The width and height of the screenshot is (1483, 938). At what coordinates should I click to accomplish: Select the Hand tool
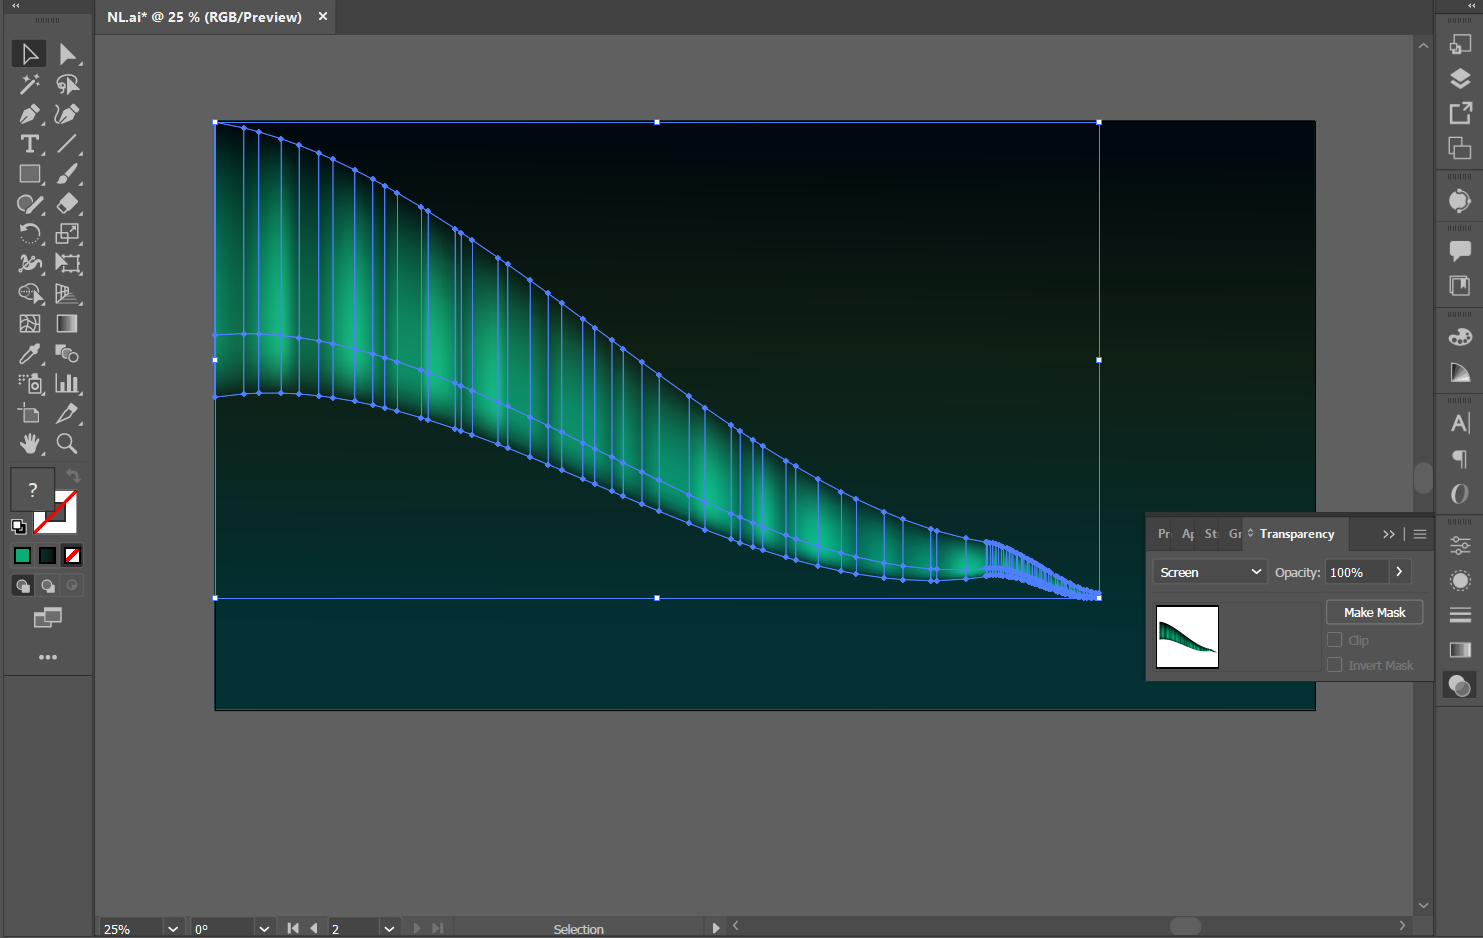coord(29,444)
